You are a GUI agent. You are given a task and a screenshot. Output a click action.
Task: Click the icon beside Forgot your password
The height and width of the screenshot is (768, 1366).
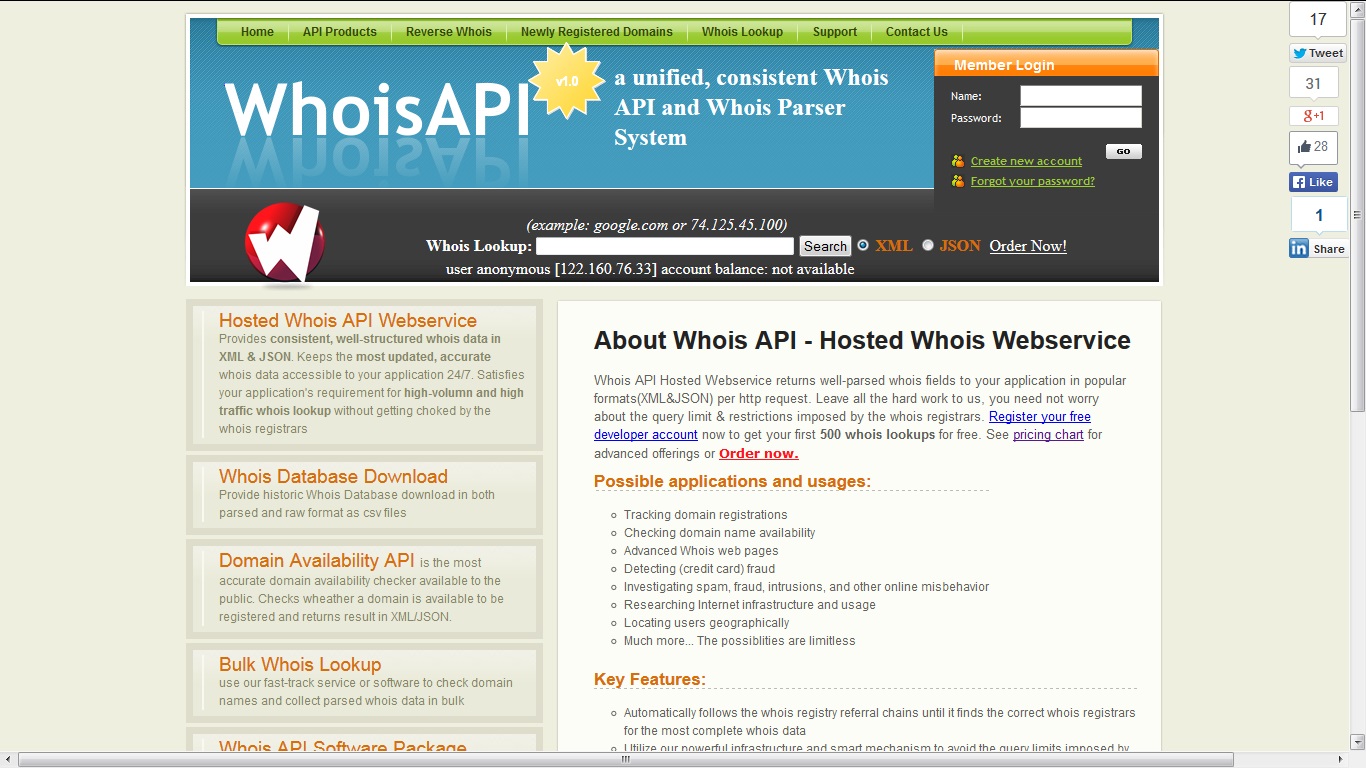tap(958, 181)
